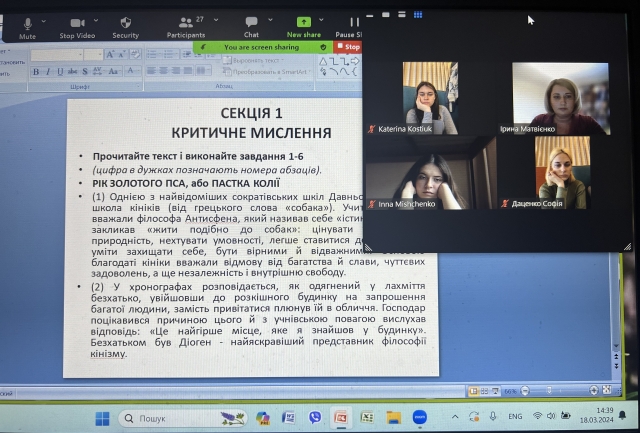640x433 pixels.
Task: Switch PowerPoint to Slide Sorter view
Action: 484,391
